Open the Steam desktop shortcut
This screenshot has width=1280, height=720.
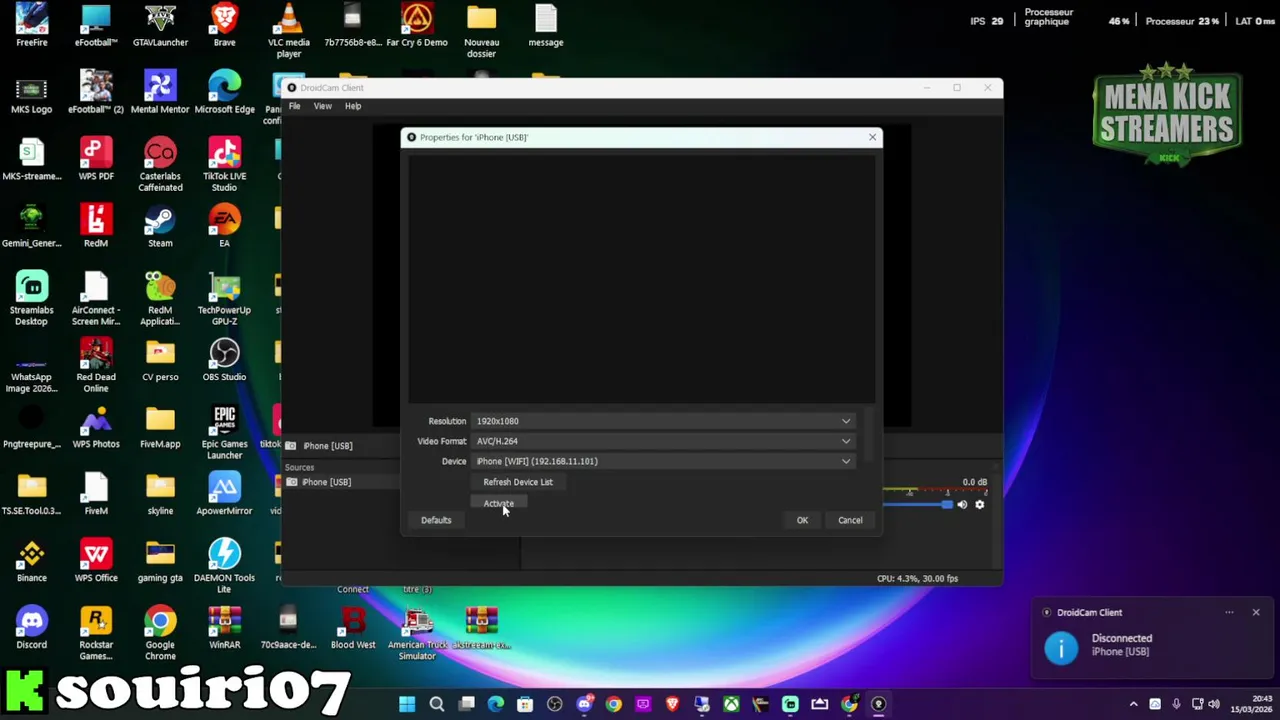pos(160,227)
